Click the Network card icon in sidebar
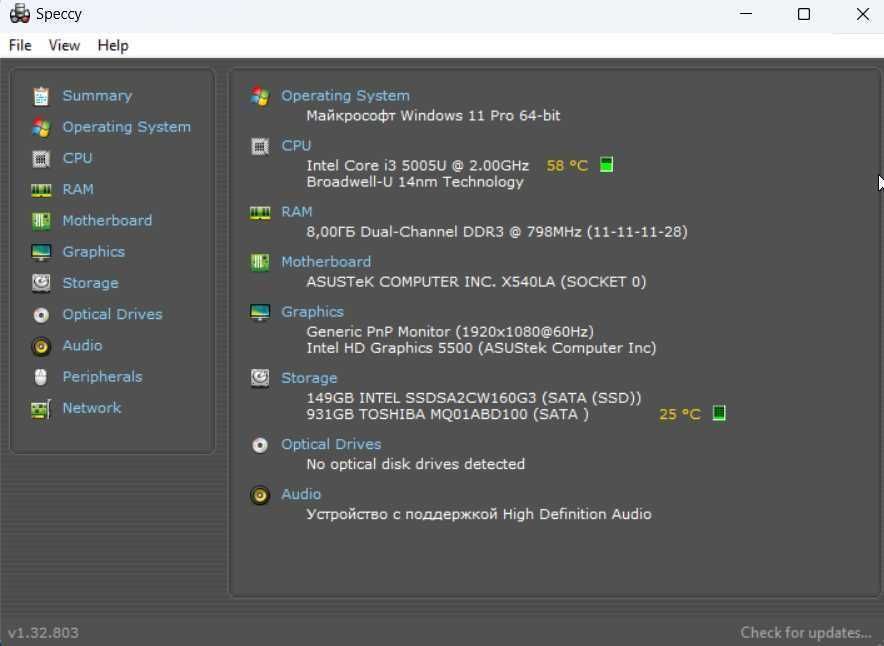The width and height of the screenshot is (884, 646). tap(41, 409)
